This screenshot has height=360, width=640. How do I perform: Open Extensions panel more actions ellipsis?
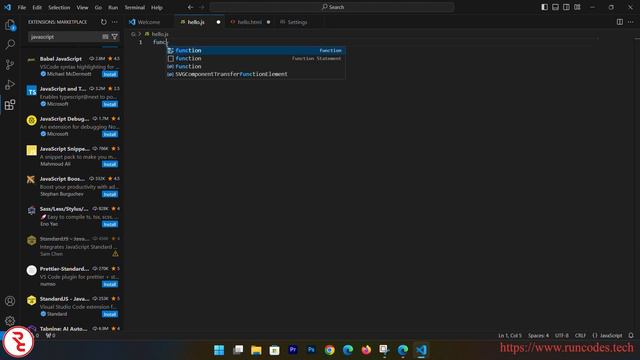point(115,22)
